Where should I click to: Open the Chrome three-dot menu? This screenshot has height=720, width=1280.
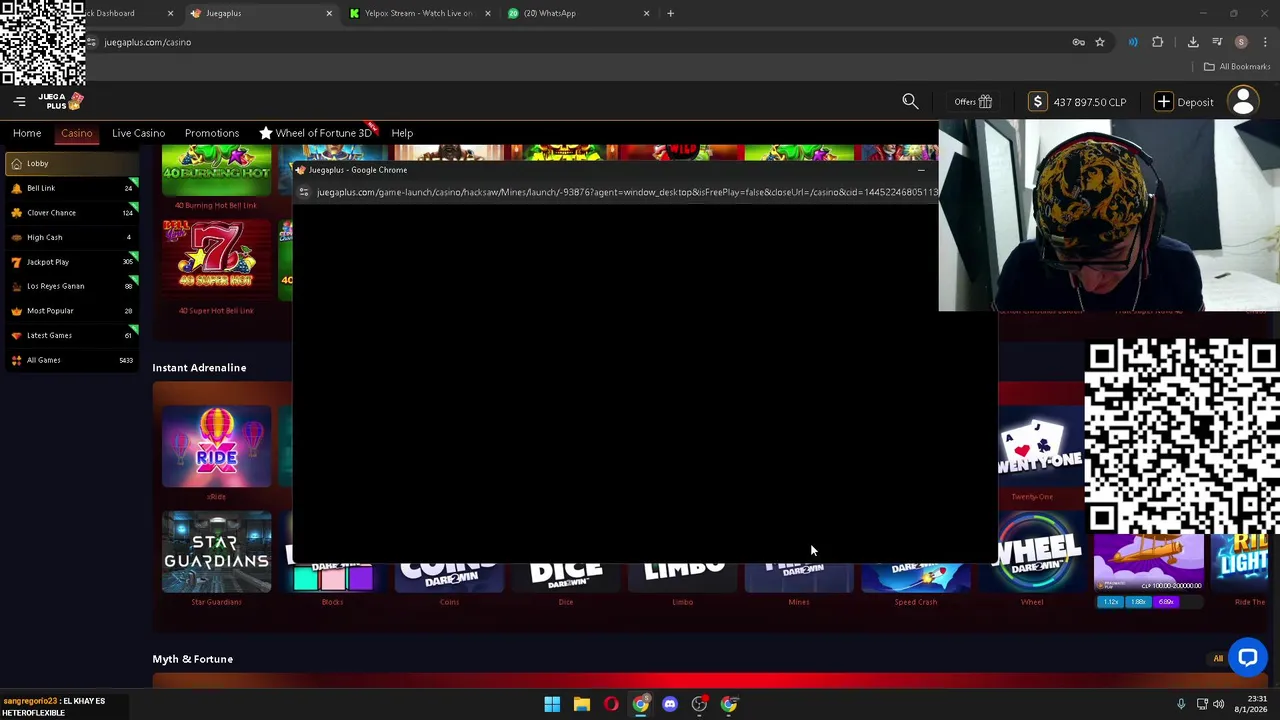click(x=1266, y=42)
